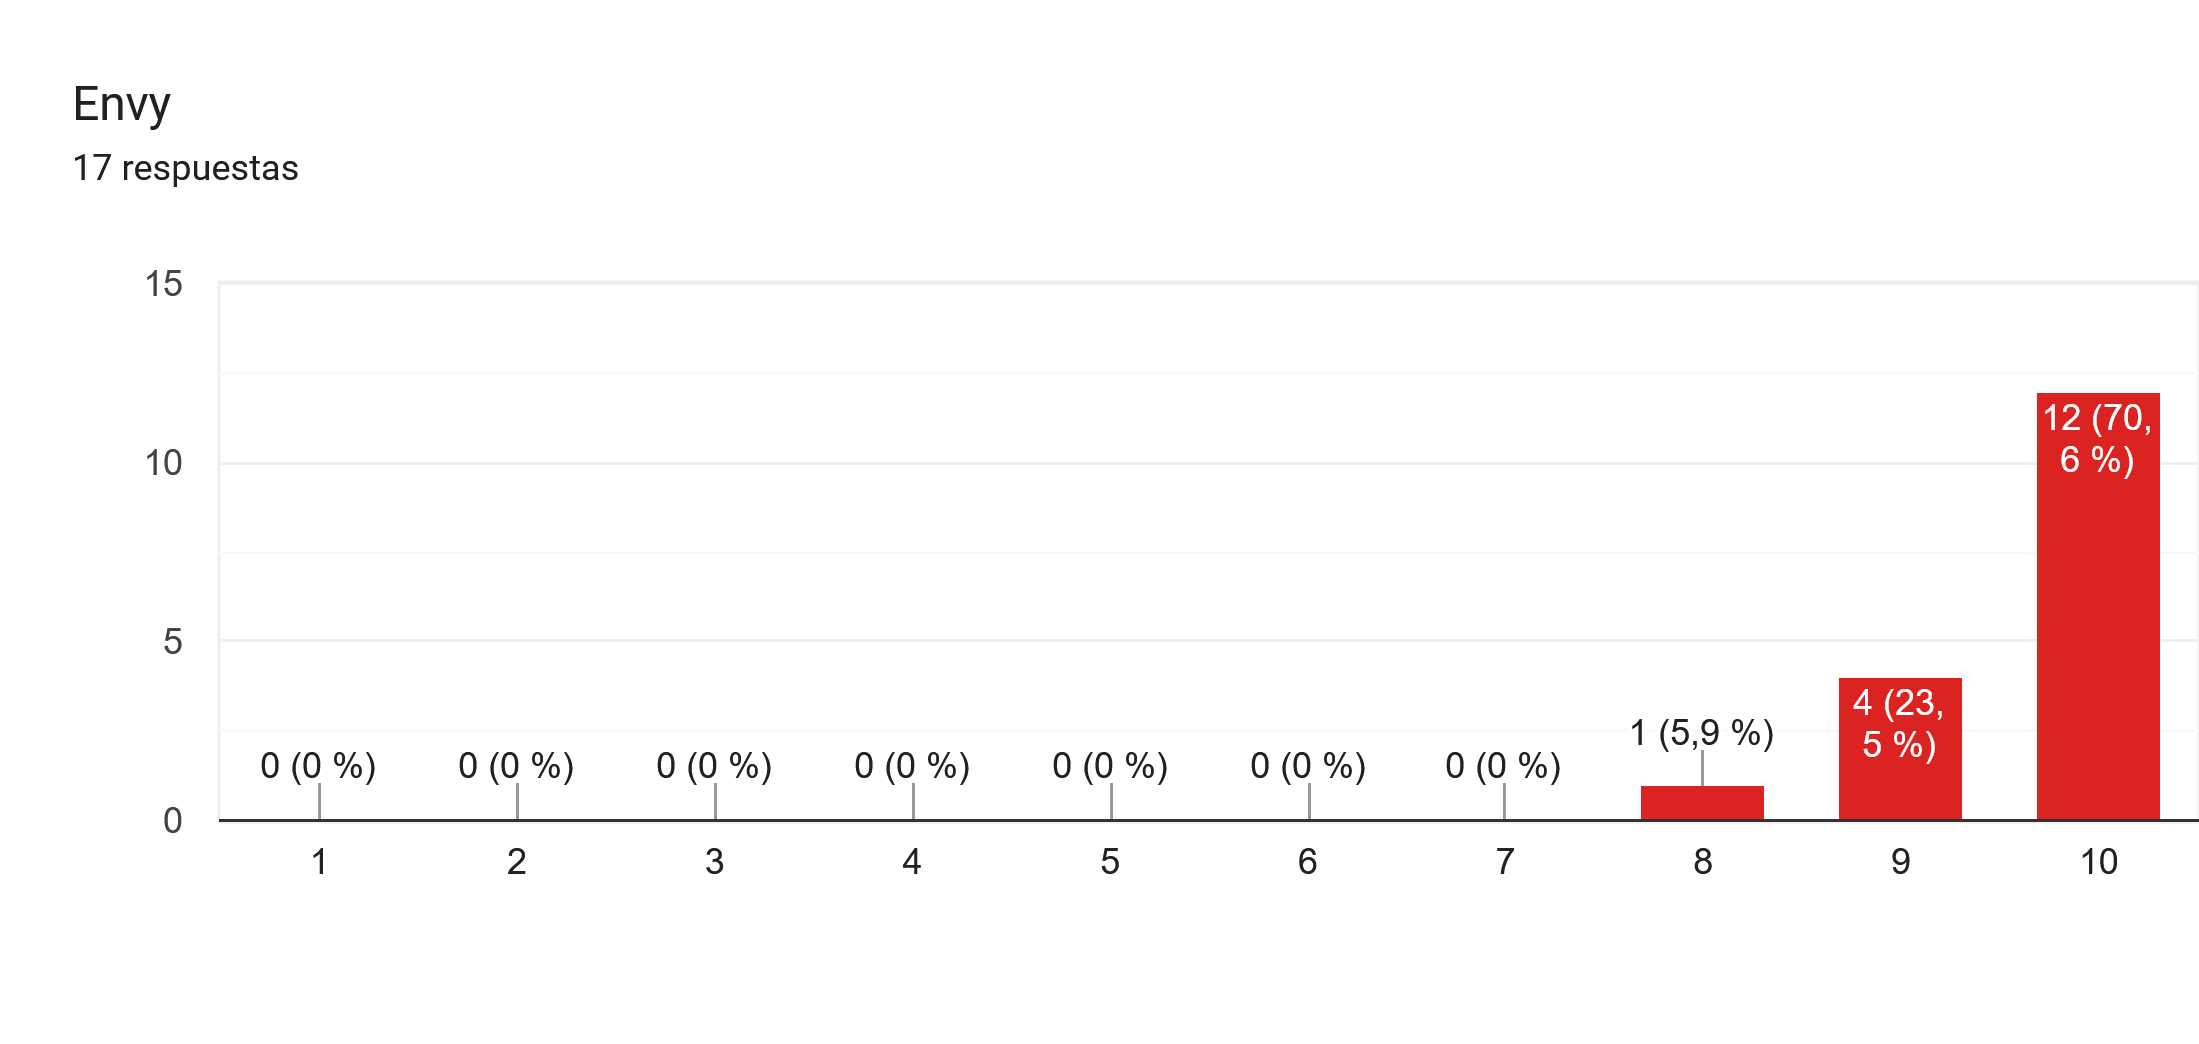Click the 1 (5,9 %) data label
The image size is (2199, 1044).
[x=1702, y=733]
